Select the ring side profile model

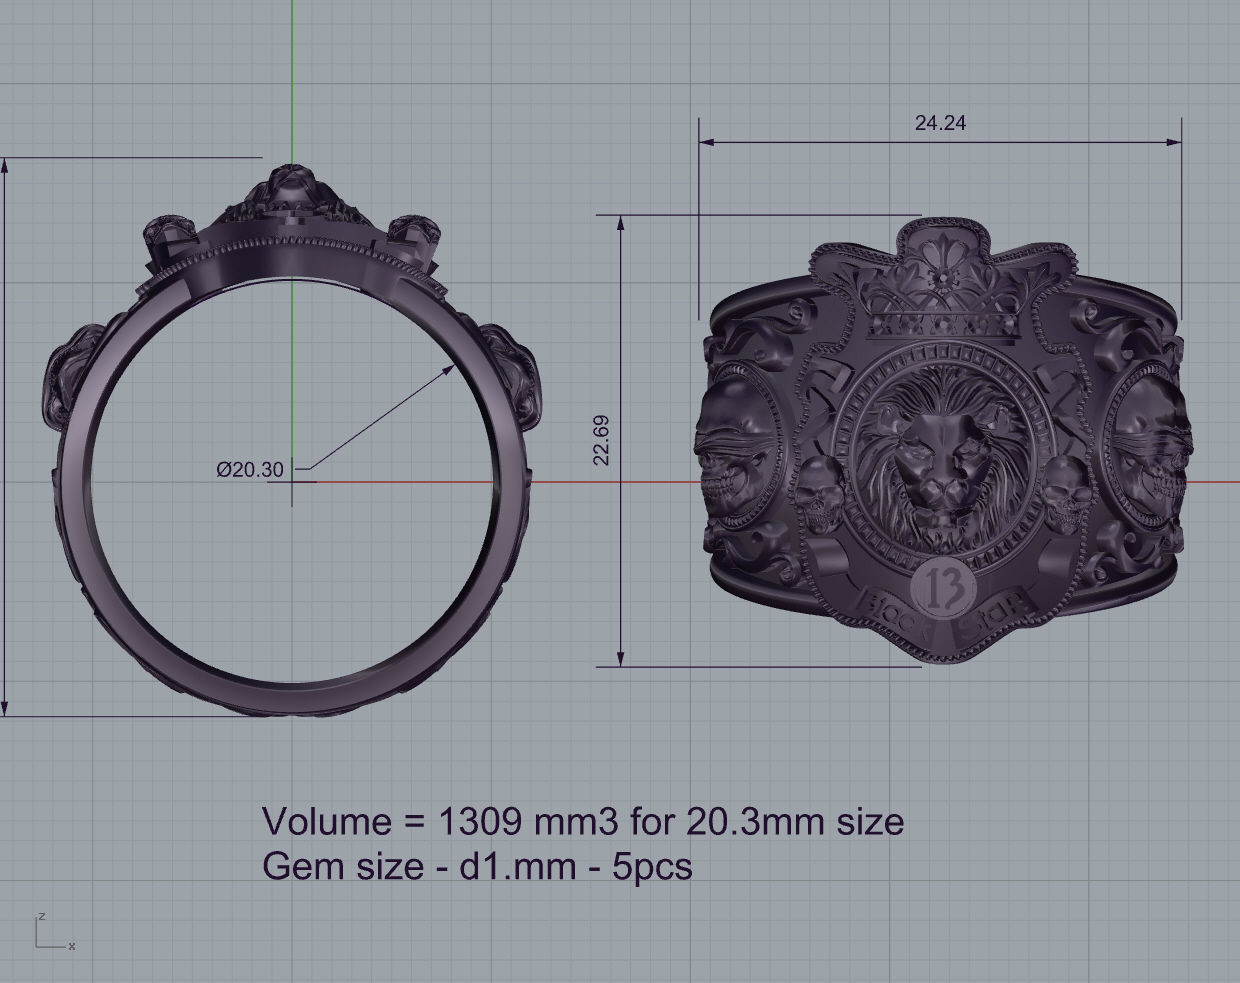click(x=291, y=439)
